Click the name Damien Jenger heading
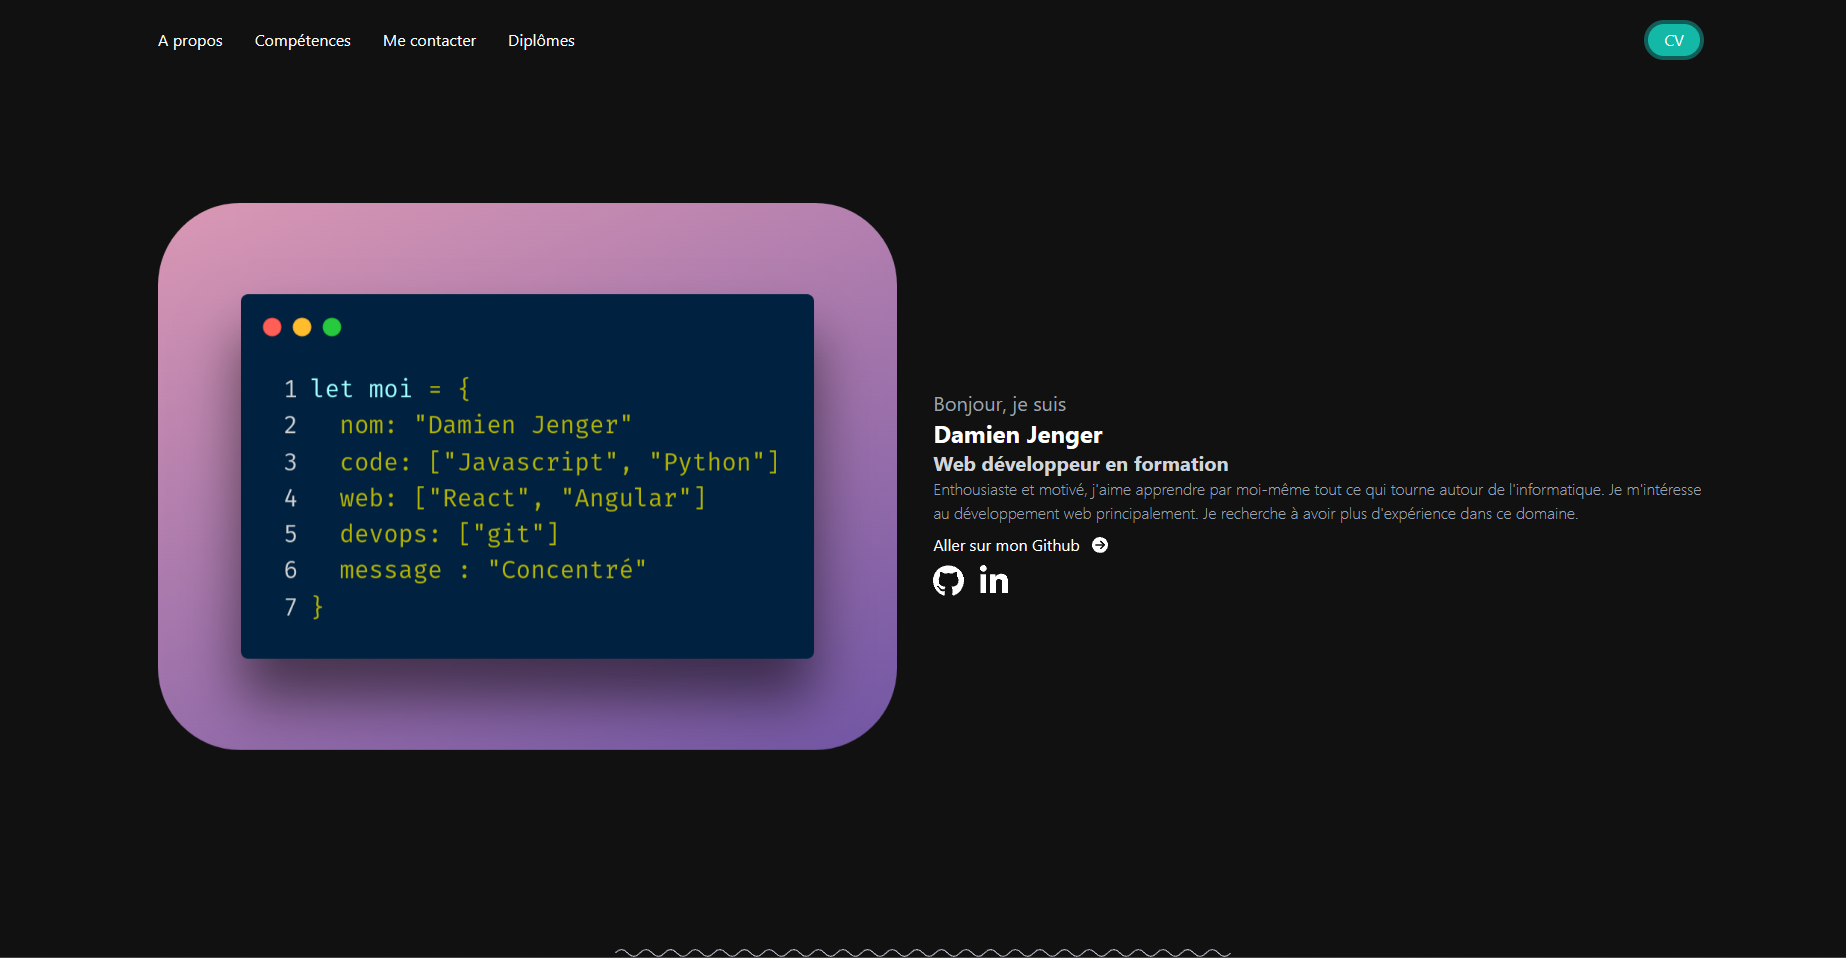 pos(1017,435)
